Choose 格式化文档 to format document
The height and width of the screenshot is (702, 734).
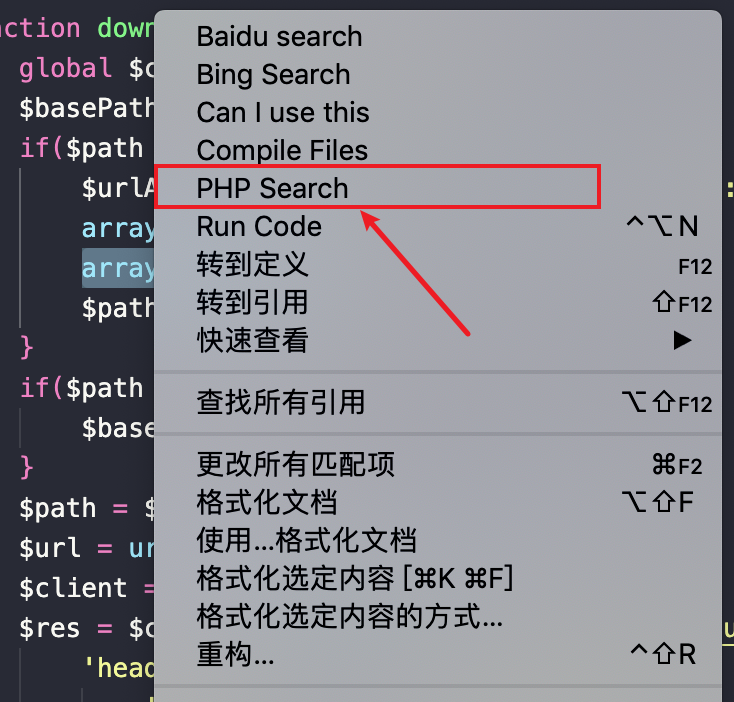pyautogui.click(x=438, y=502)
